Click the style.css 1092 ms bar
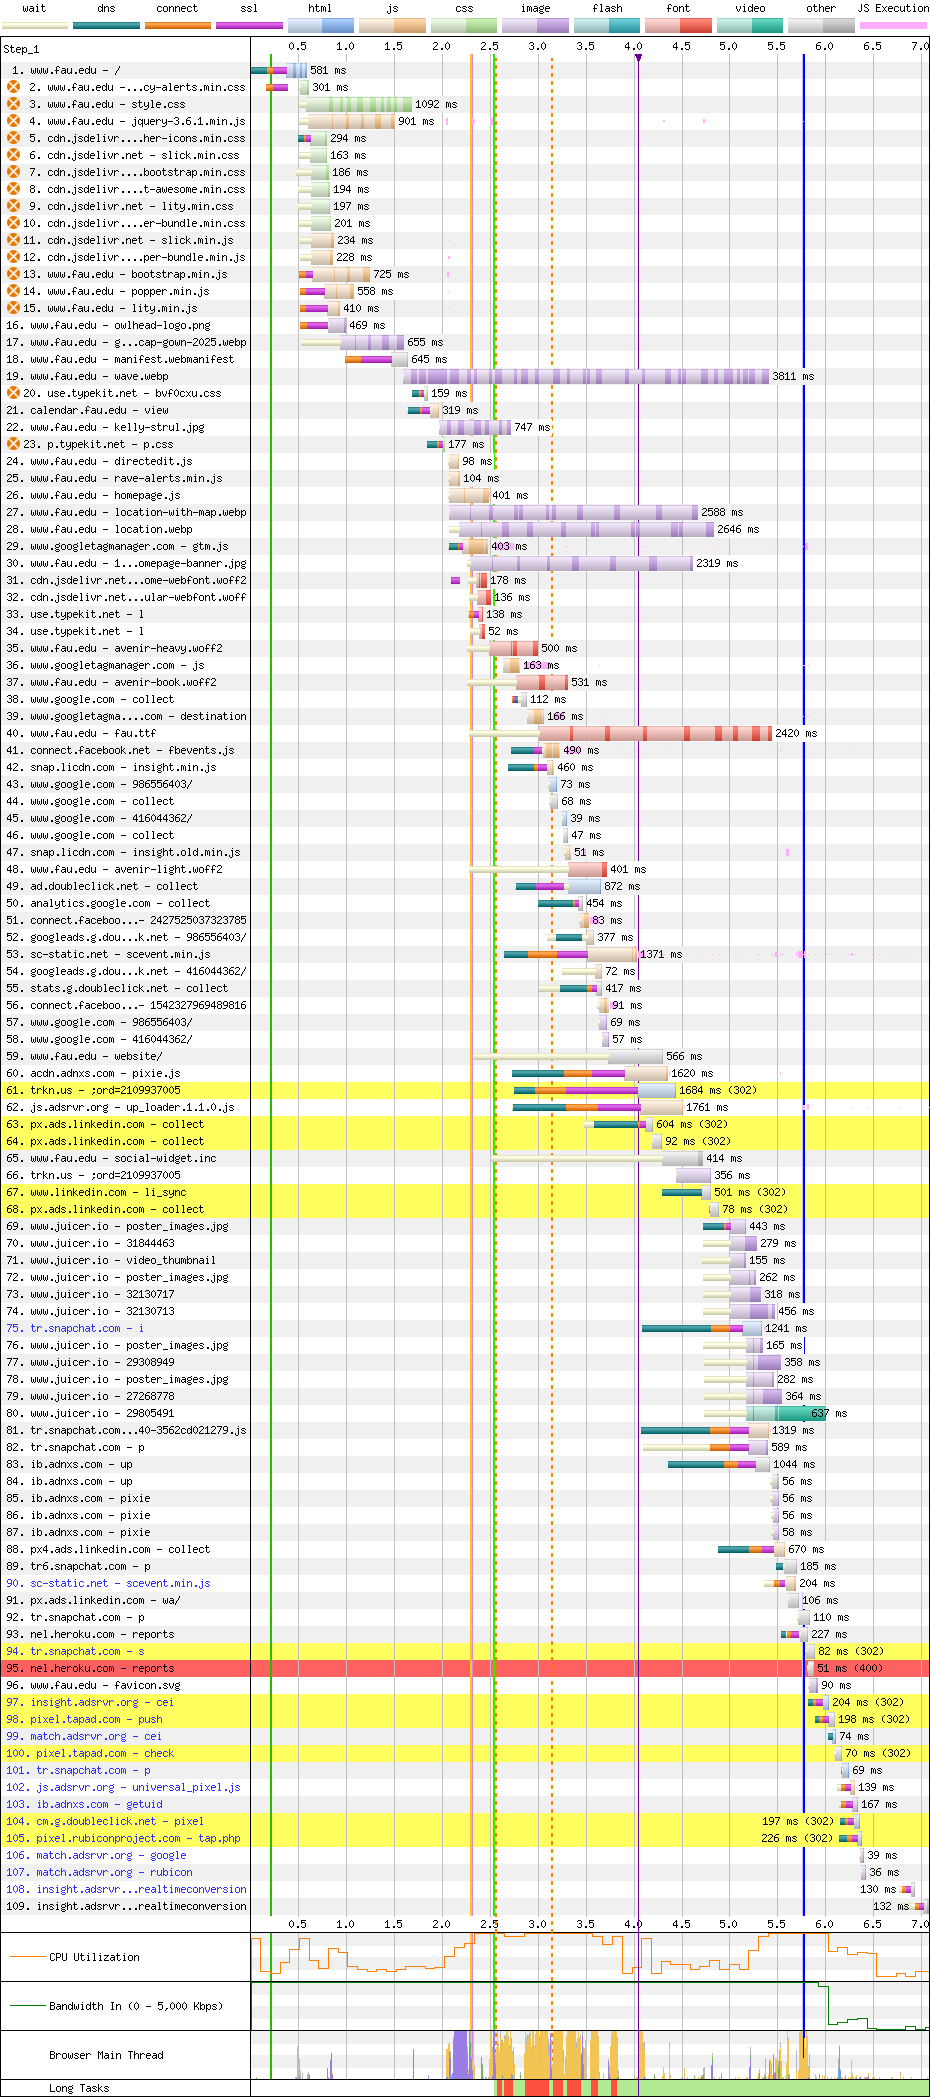This screenshot has width=930, height=2097. (359, 104)
